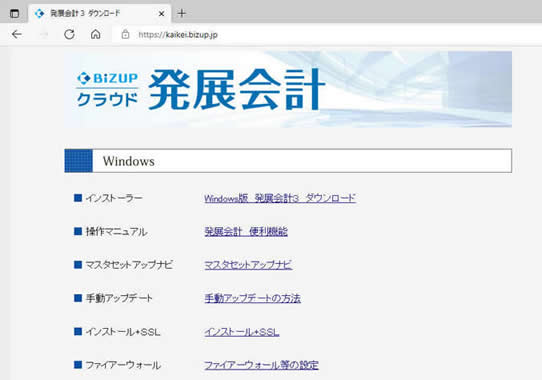Close the 発展会計3 ダウンロード tab

[161, 14]
